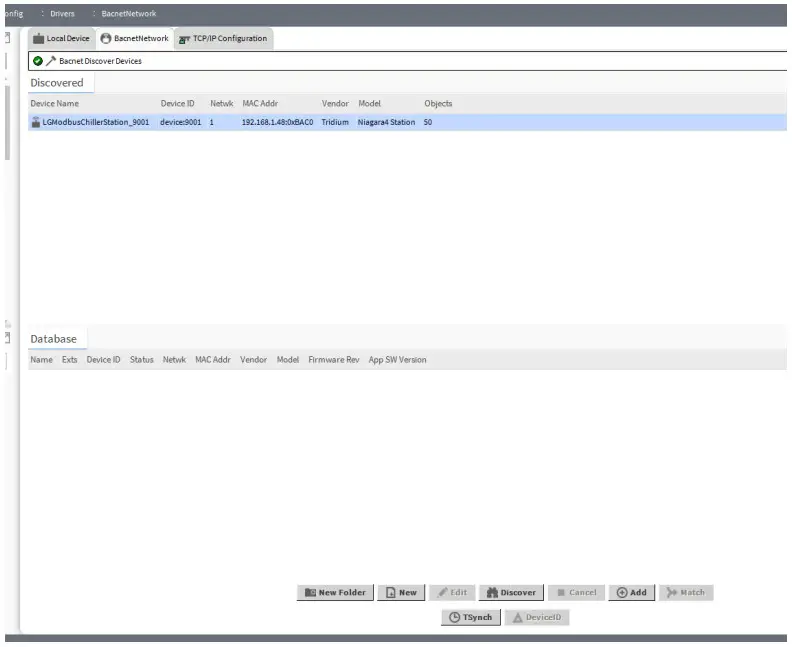Click the BacnetNetwork breadcrumb in the path bar
This screenshot has width=792, height=647.
click(x=129, y=14)
